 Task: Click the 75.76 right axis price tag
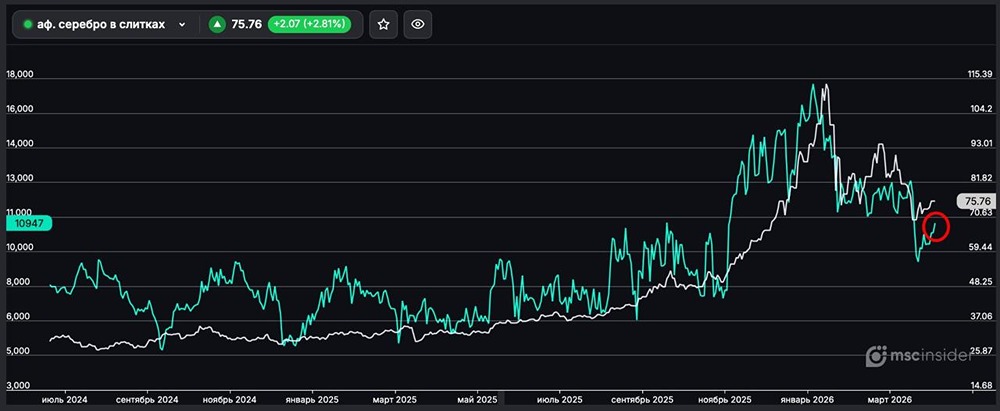pyautogui.click(x=974, y=200)
